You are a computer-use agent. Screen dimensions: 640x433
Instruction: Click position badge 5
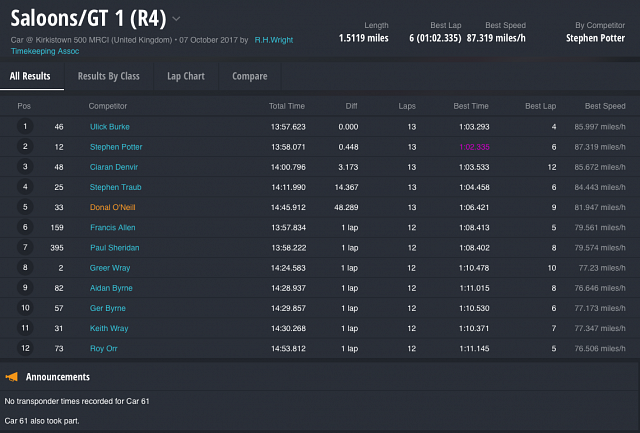click(x=25, y=207)
